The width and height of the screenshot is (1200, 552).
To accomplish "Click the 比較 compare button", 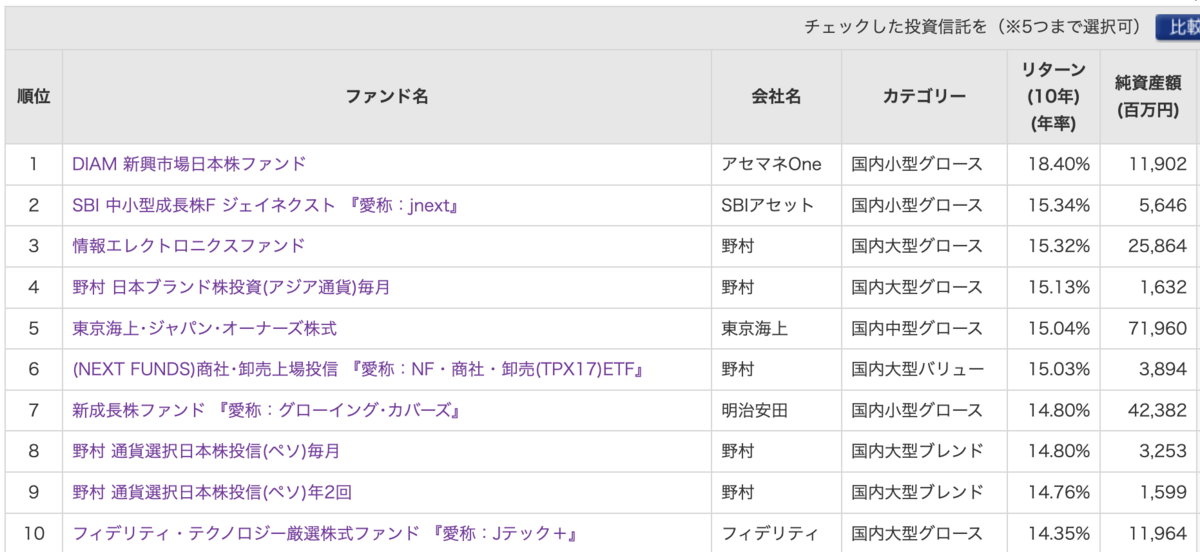I will pos(1178,27).
